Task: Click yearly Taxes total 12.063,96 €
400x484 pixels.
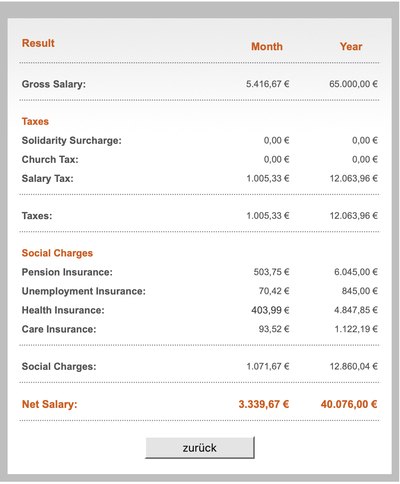Action: tap(354, 216)
